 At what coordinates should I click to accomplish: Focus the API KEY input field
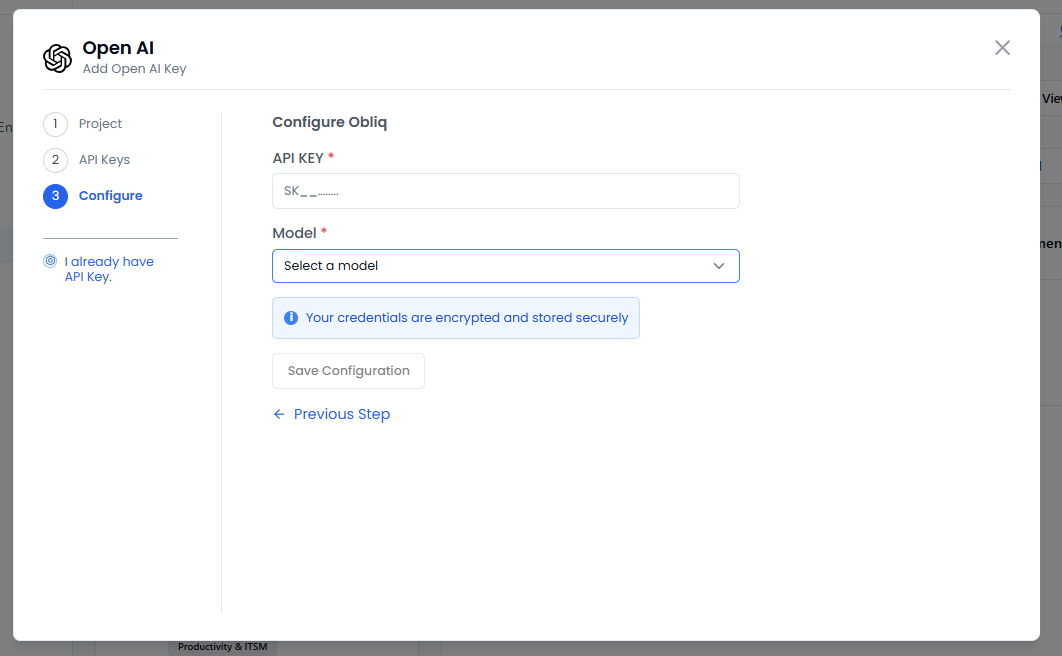coord(505,191)
